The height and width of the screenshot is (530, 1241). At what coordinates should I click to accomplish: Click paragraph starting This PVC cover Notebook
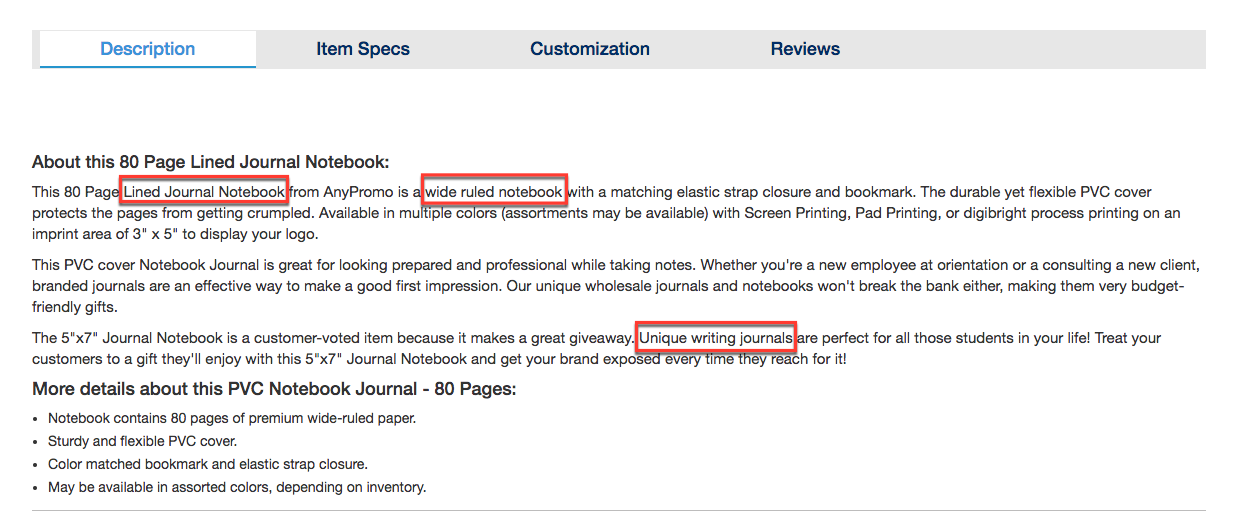[615, 287]
